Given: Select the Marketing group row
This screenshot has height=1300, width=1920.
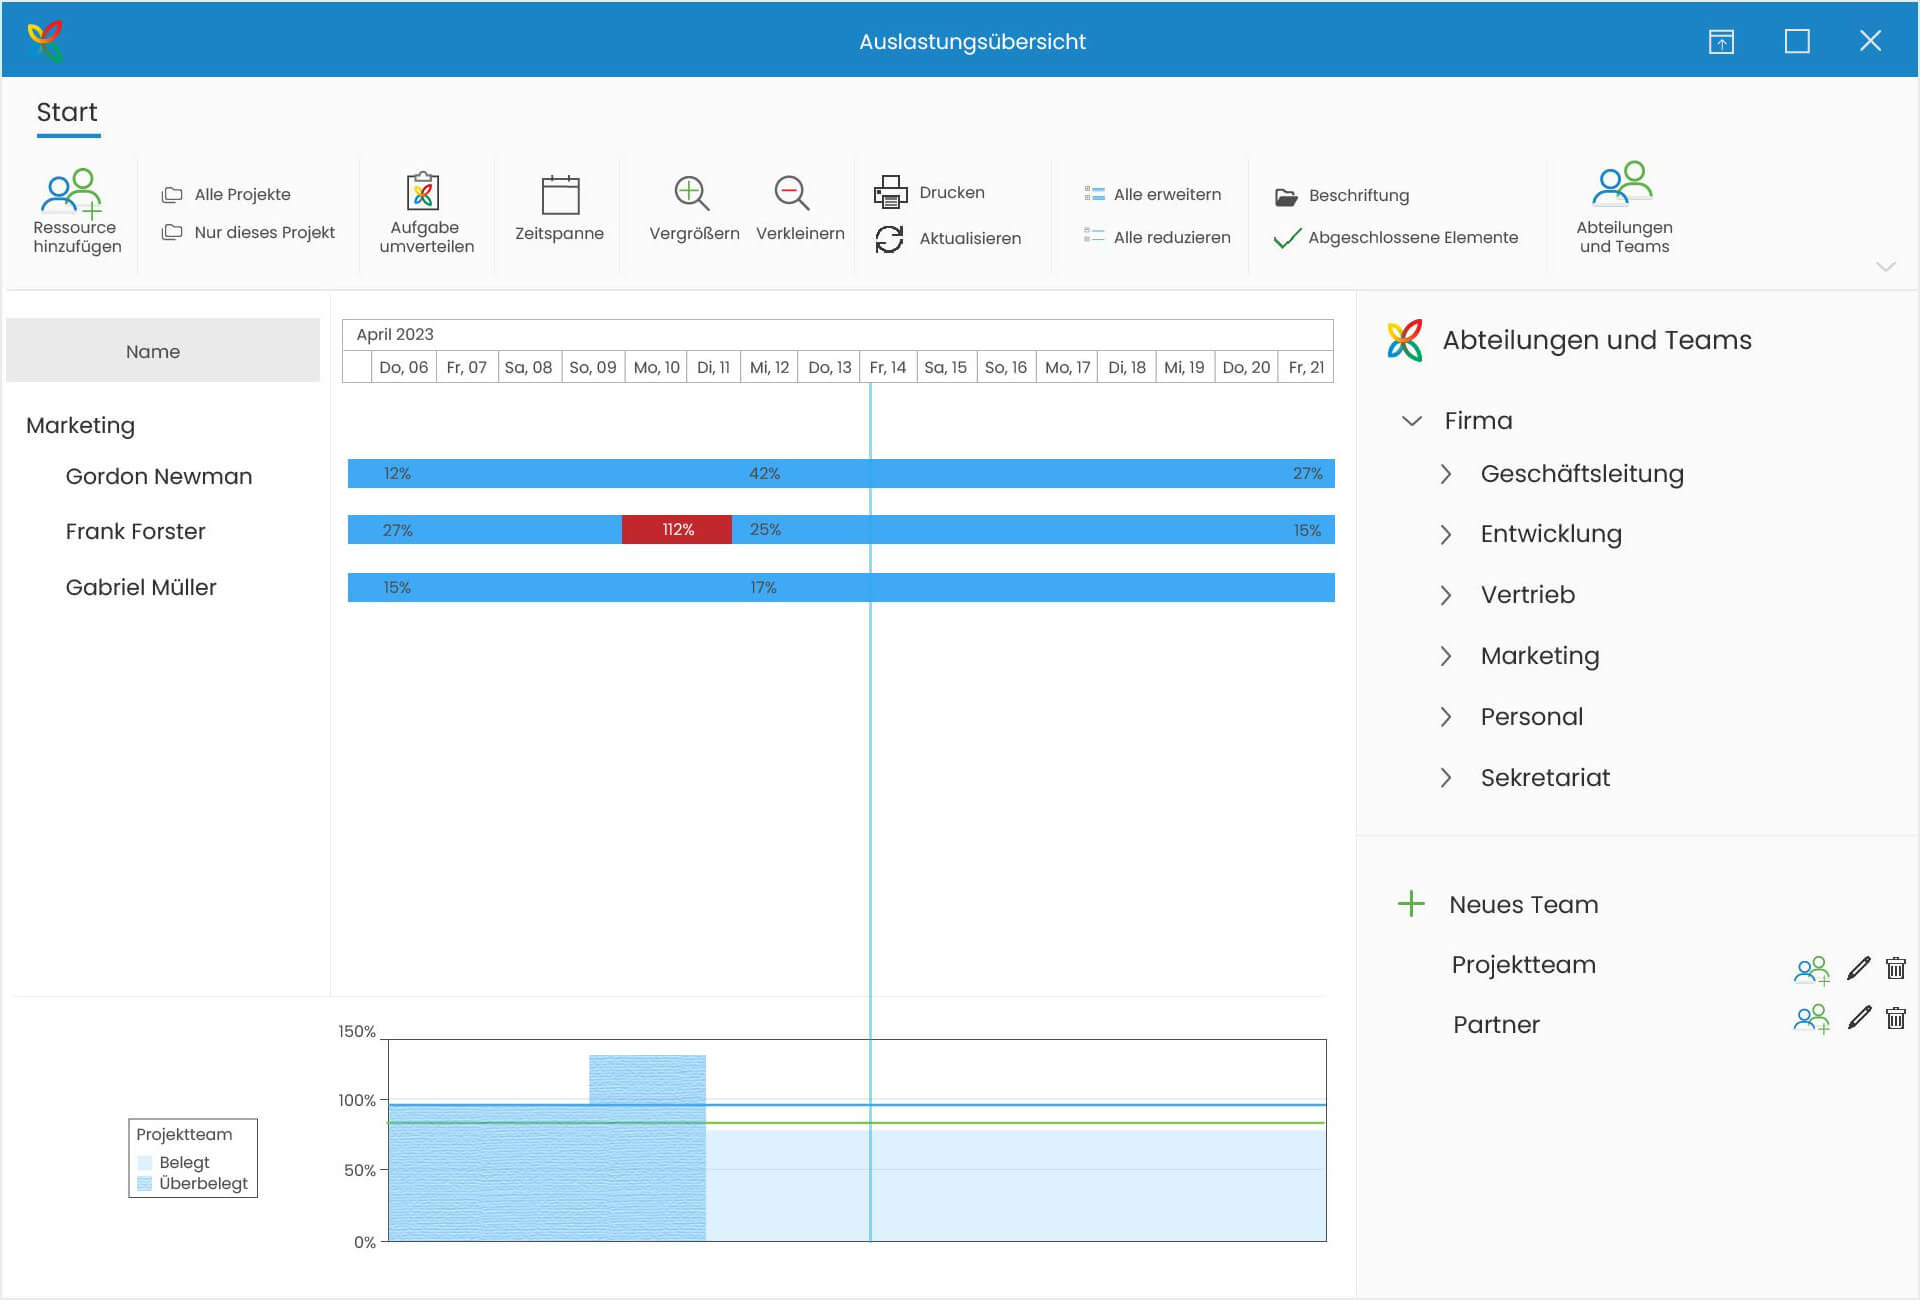Looking at the screenshot, I should point(80,426).
